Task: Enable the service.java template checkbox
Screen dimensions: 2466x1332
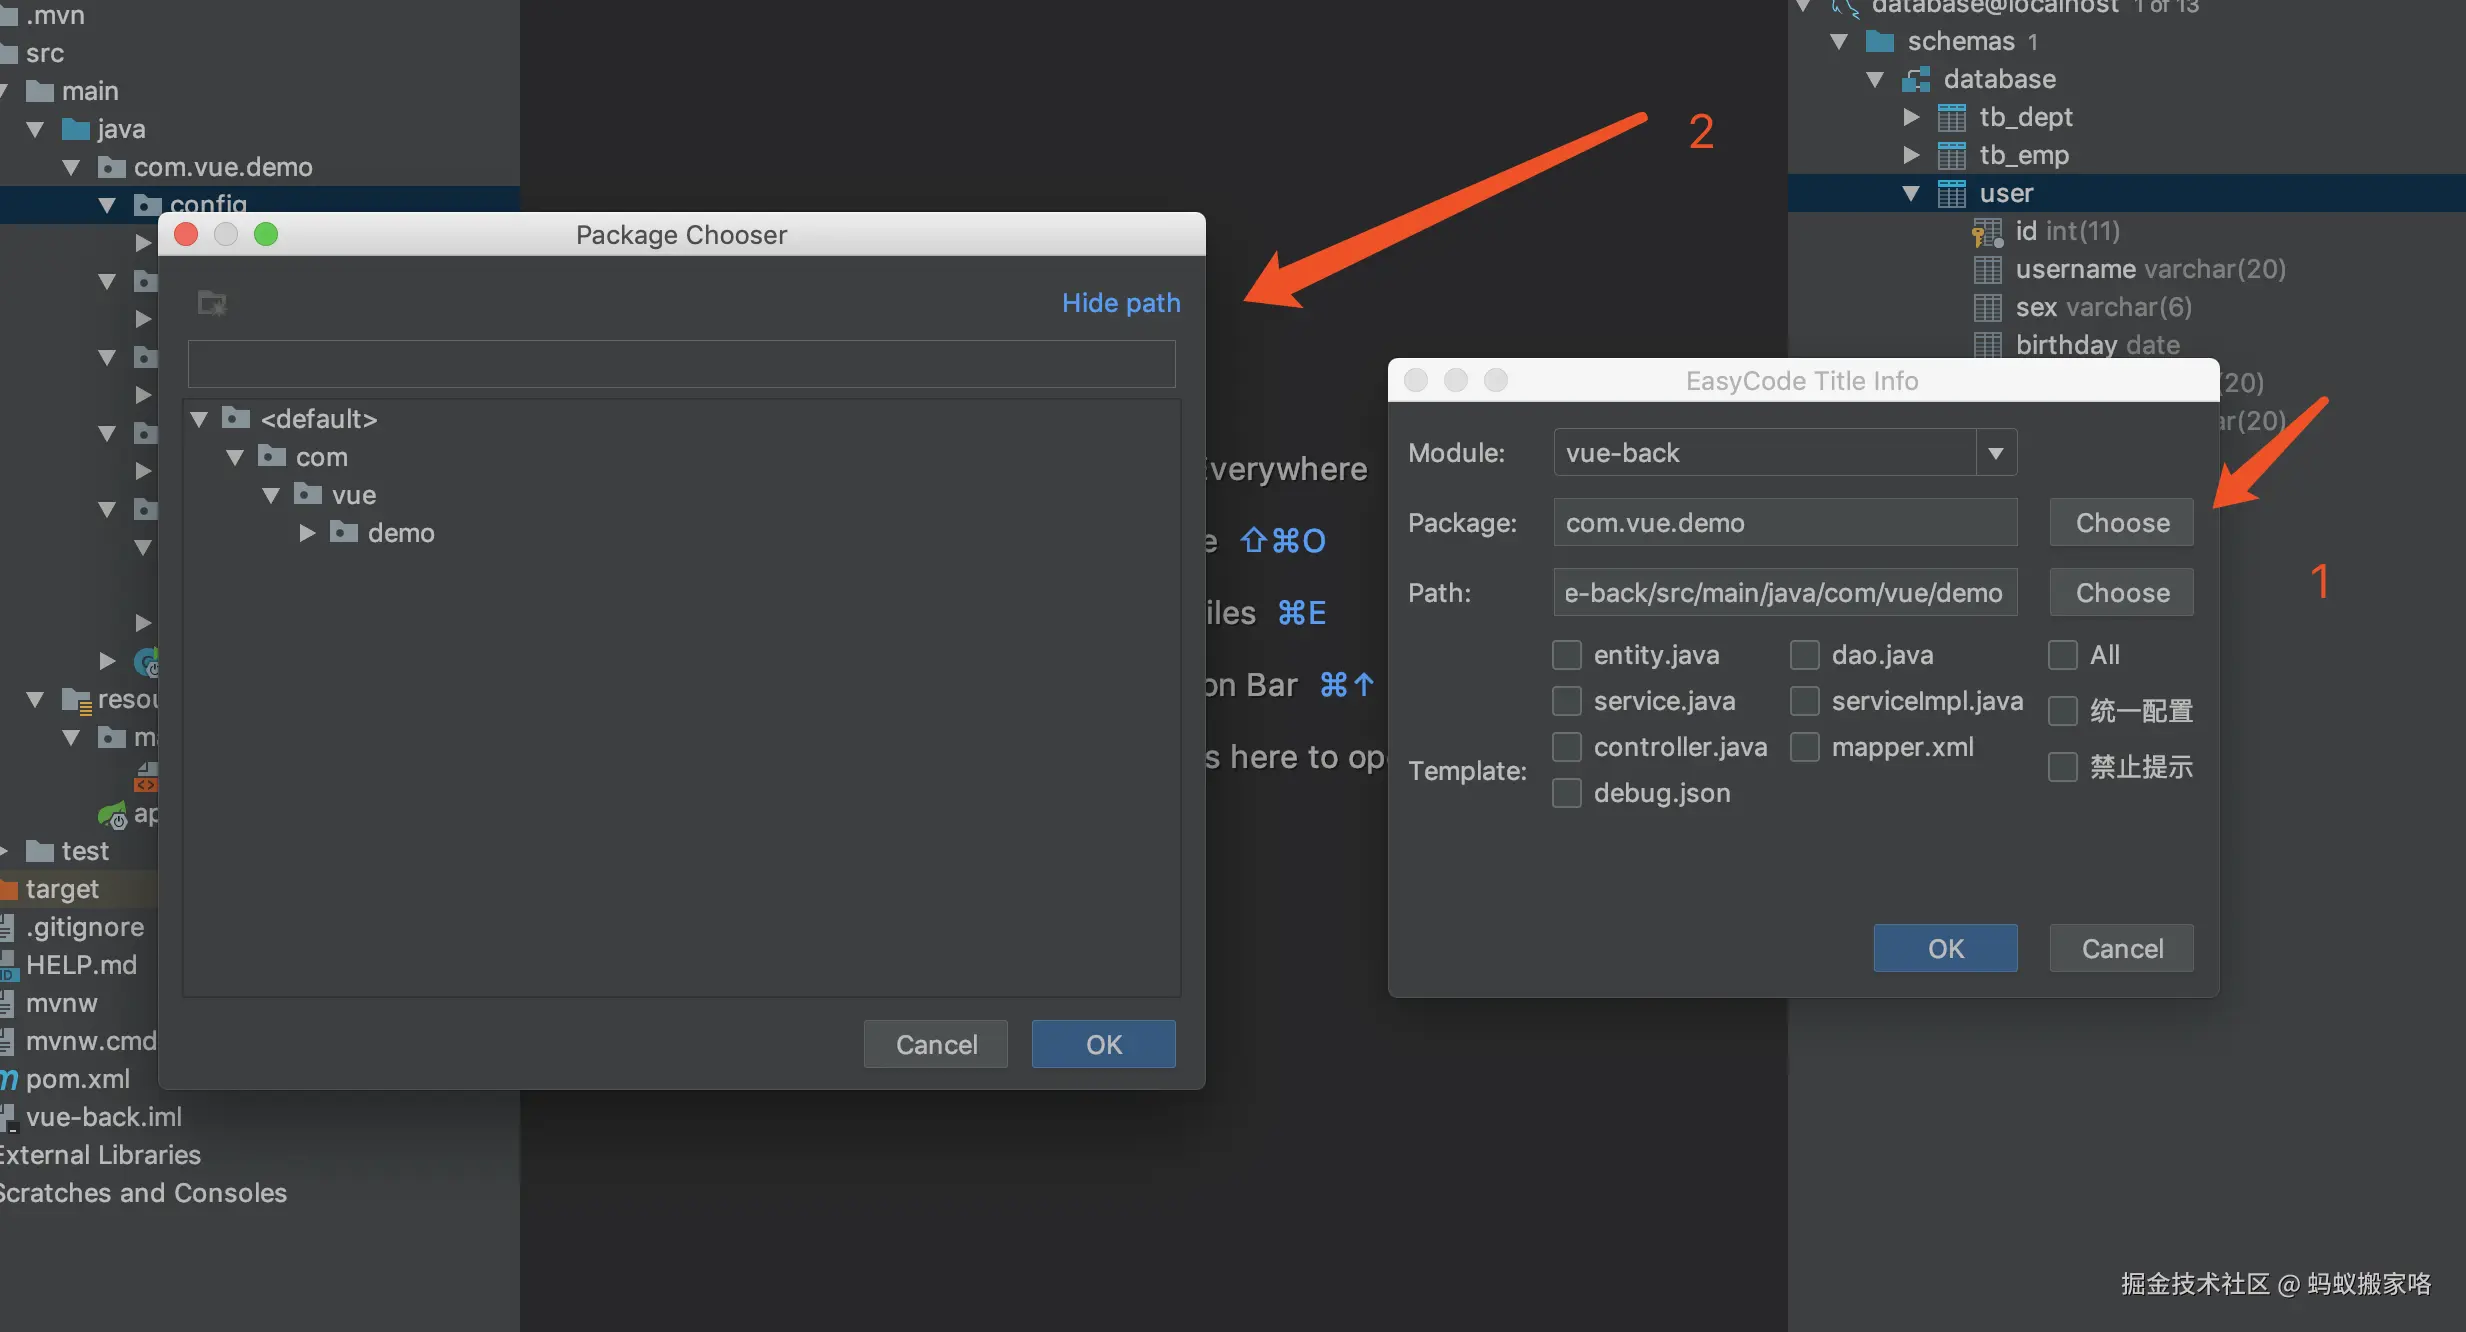Action: pyautogui.click(x=1567, y=701)
